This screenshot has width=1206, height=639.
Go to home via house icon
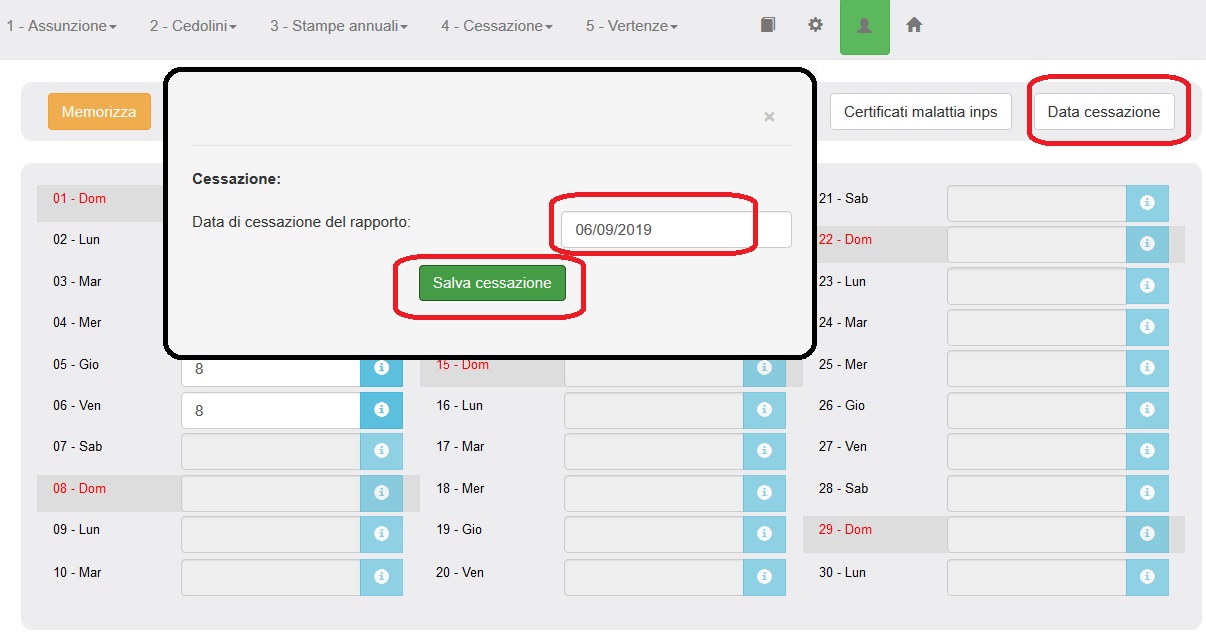click(x=913, y=26)
